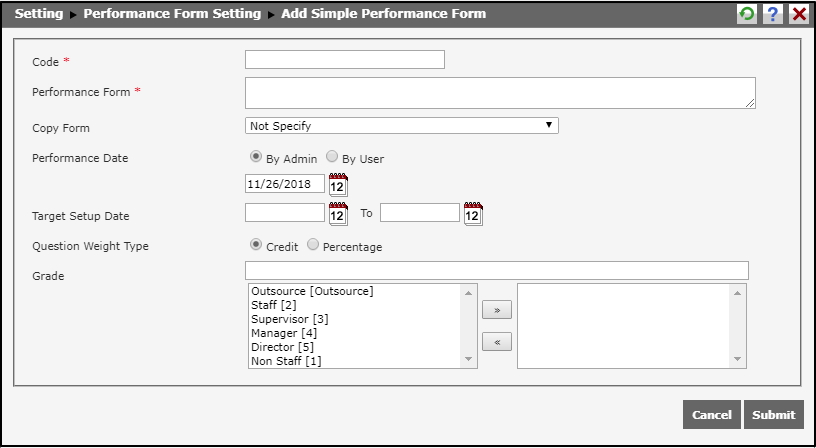The height and width of the screenshot is (448, 816).
Task: Click the green refresh icon
Action: (747, 14)
